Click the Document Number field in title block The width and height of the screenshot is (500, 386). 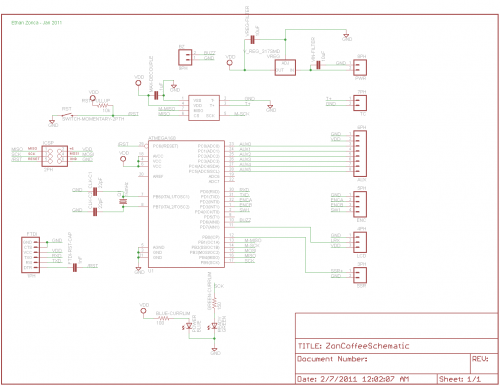tap(332, 359)
